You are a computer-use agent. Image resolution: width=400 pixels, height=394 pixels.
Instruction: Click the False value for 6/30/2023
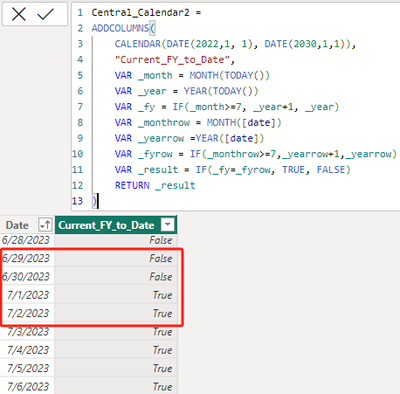tap(161, 277)
